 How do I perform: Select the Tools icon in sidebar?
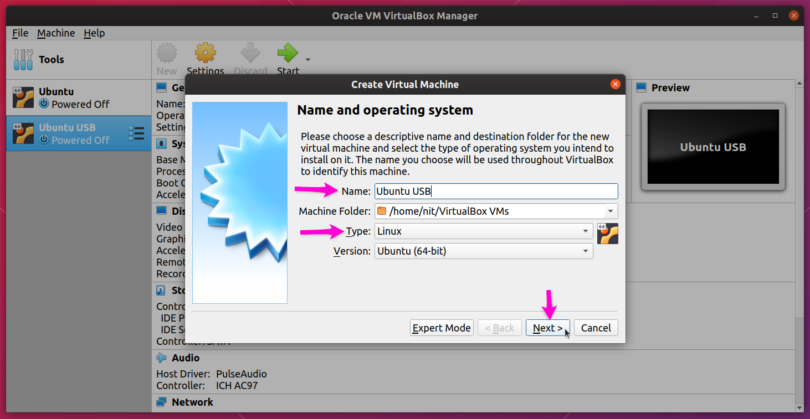coord(23,60)
